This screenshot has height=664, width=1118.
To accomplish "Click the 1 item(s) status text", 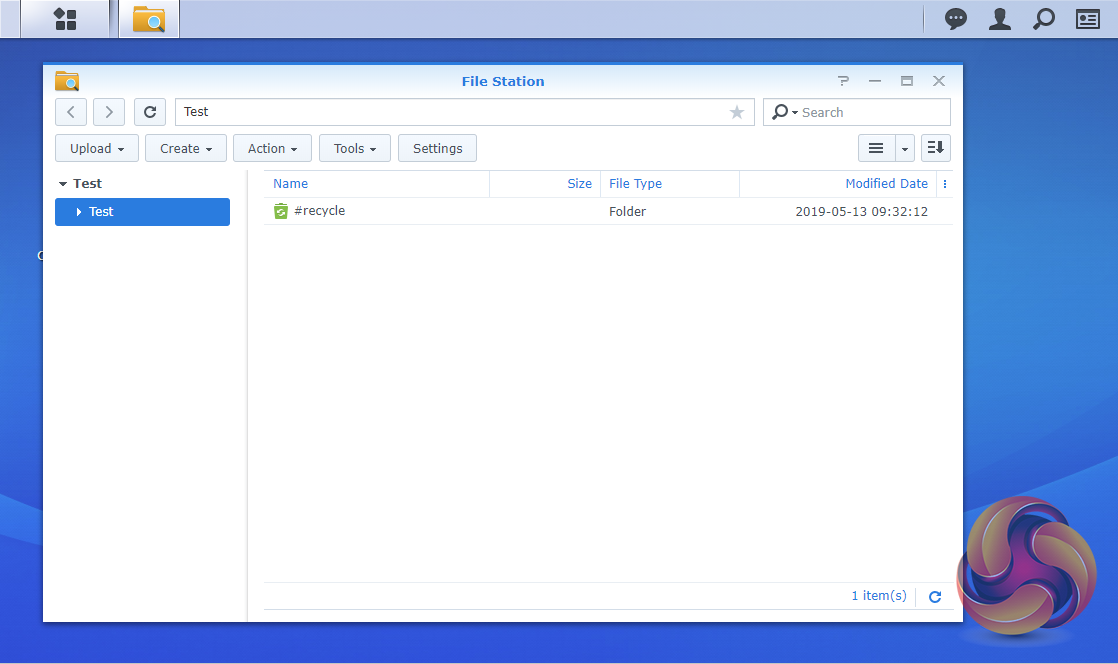I will [x=878, y=596].
